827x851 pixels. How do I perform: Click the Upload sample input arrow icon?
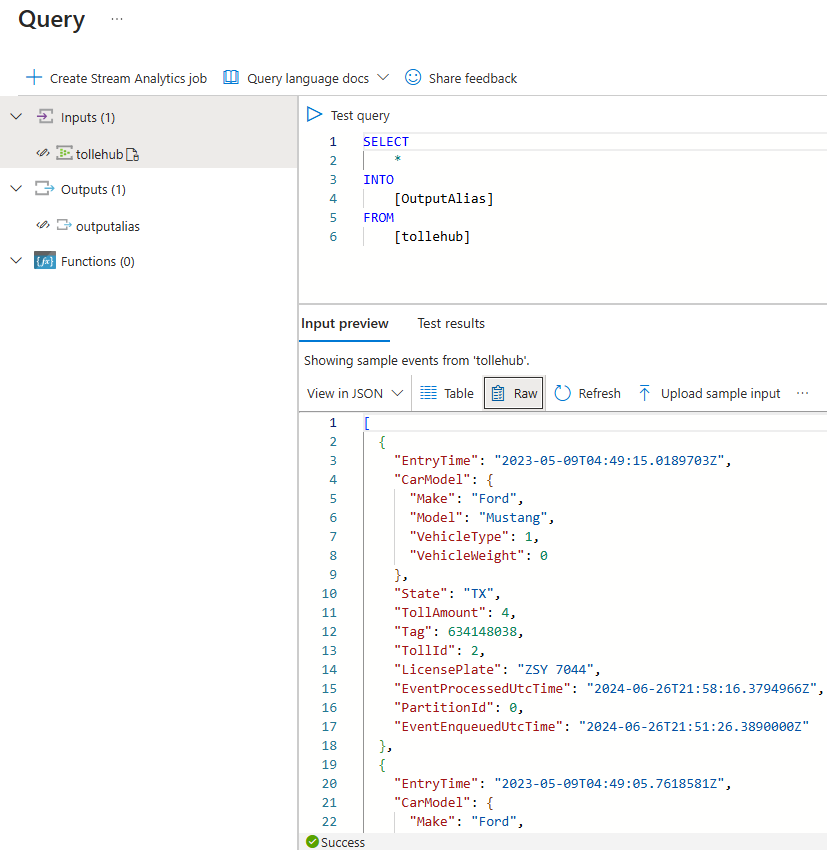click(645, 393)
